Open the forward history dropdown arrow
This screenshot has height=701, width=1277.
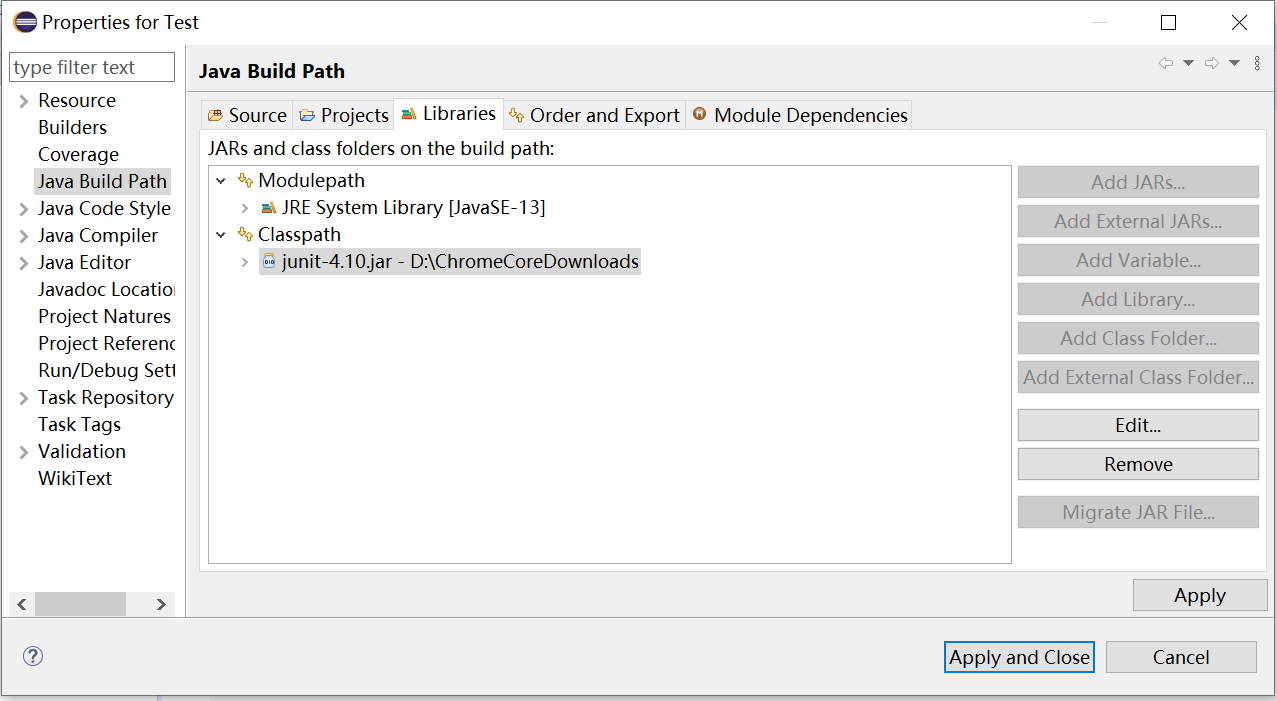click(x=1234, y=63)
